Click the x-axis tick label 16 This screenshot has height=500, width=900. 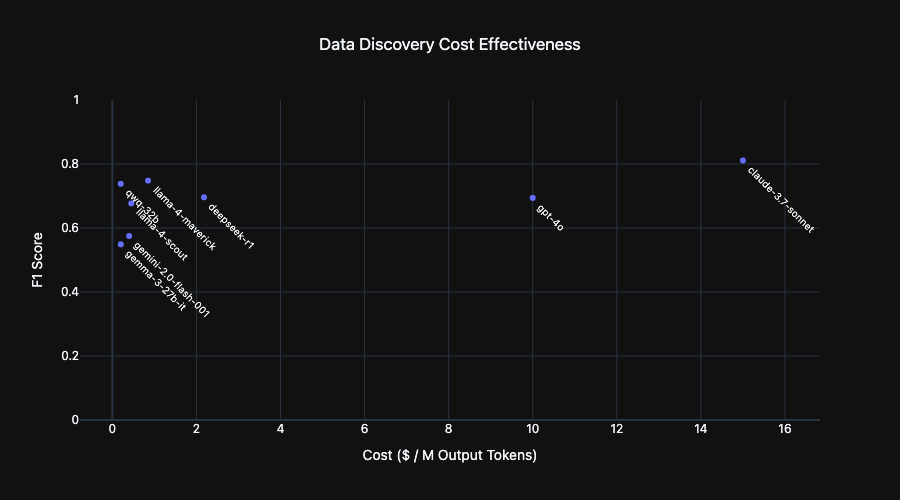[x=785, y=431]
